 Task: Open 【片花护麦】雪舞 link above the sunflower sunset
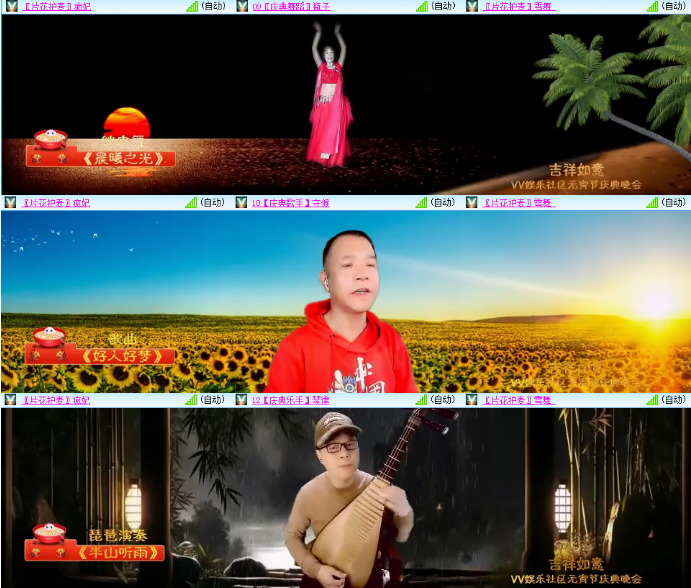pos(519,203)
